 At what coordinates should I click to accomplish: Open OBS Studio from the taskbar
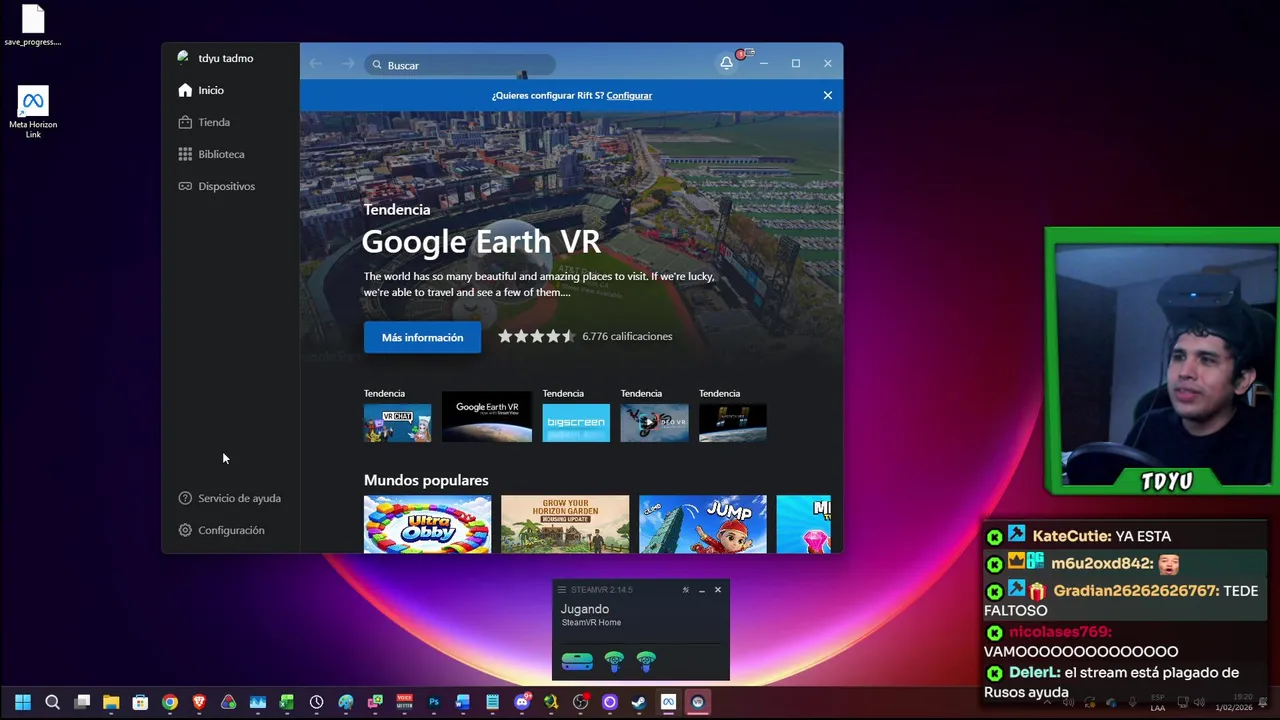580,702
